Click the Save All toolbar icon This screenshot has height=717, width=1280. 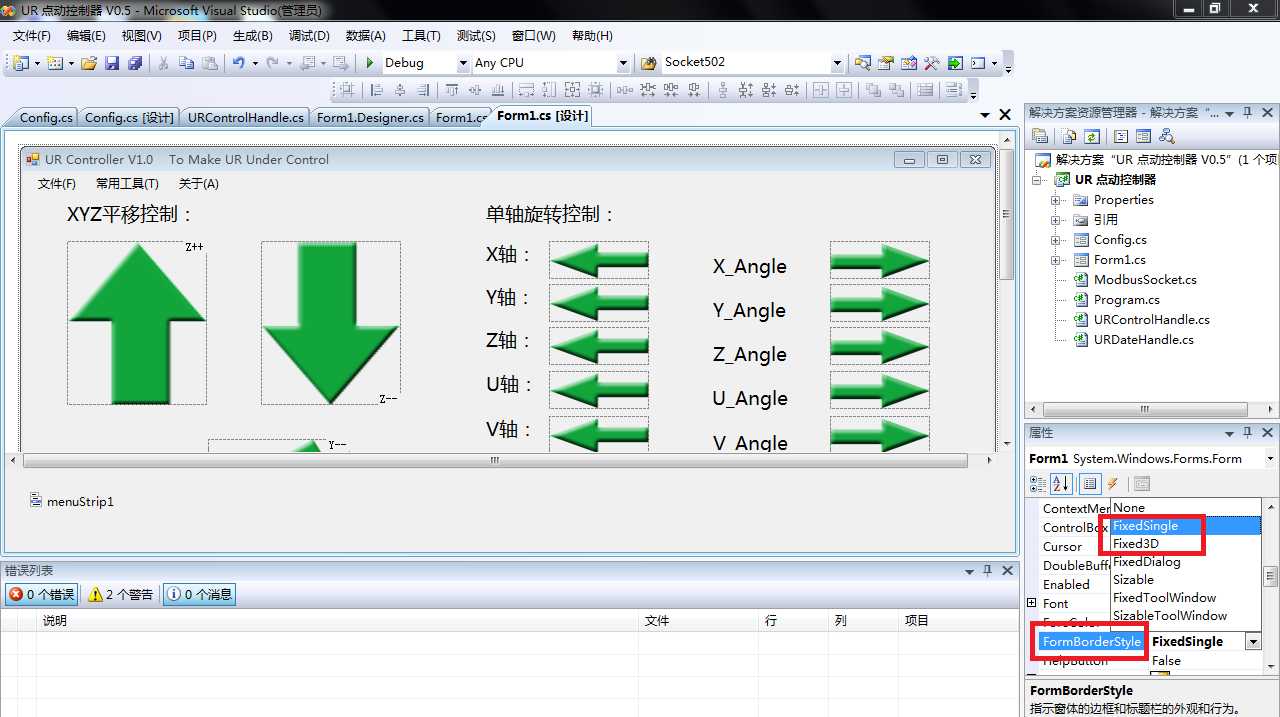coord(135,63)
